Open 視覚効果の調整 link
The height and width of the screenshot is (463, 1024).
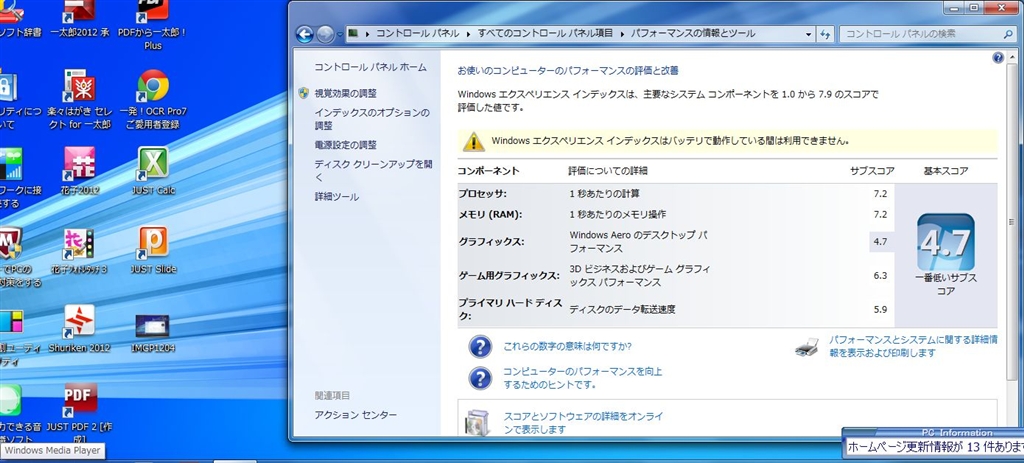pos(345,93)
